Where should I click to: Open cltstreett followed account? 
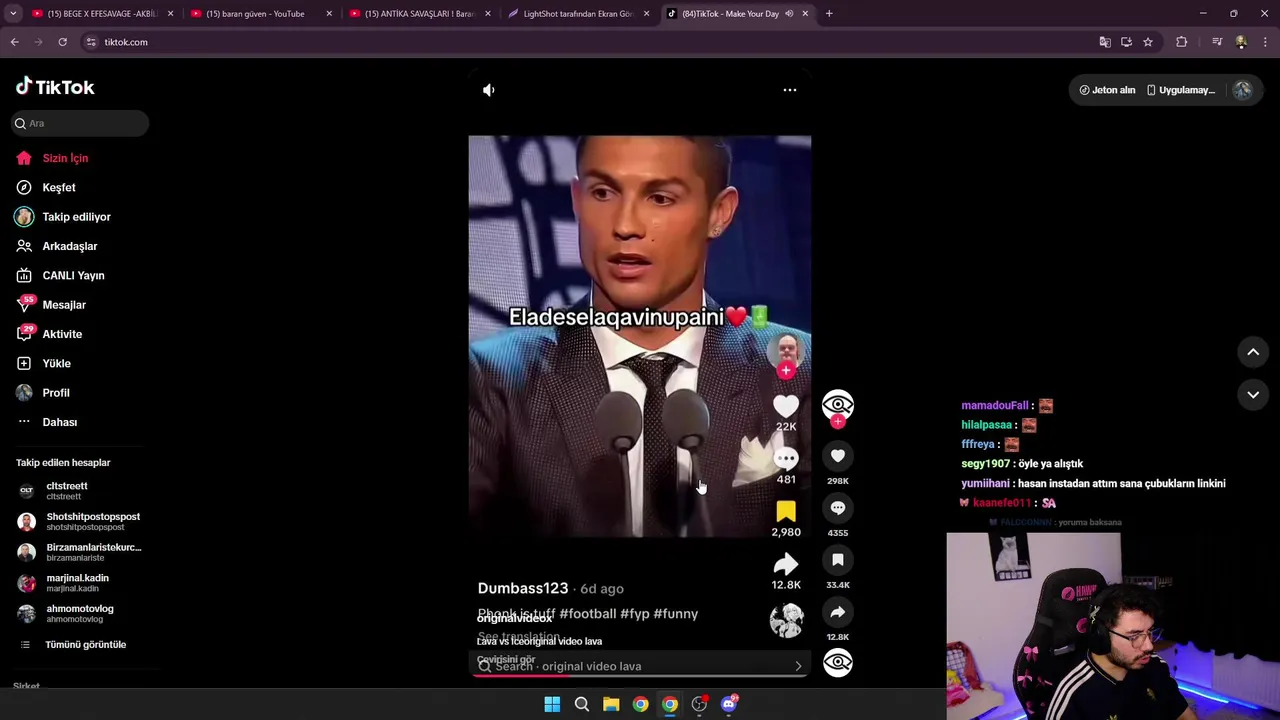[x=67, y=491]
